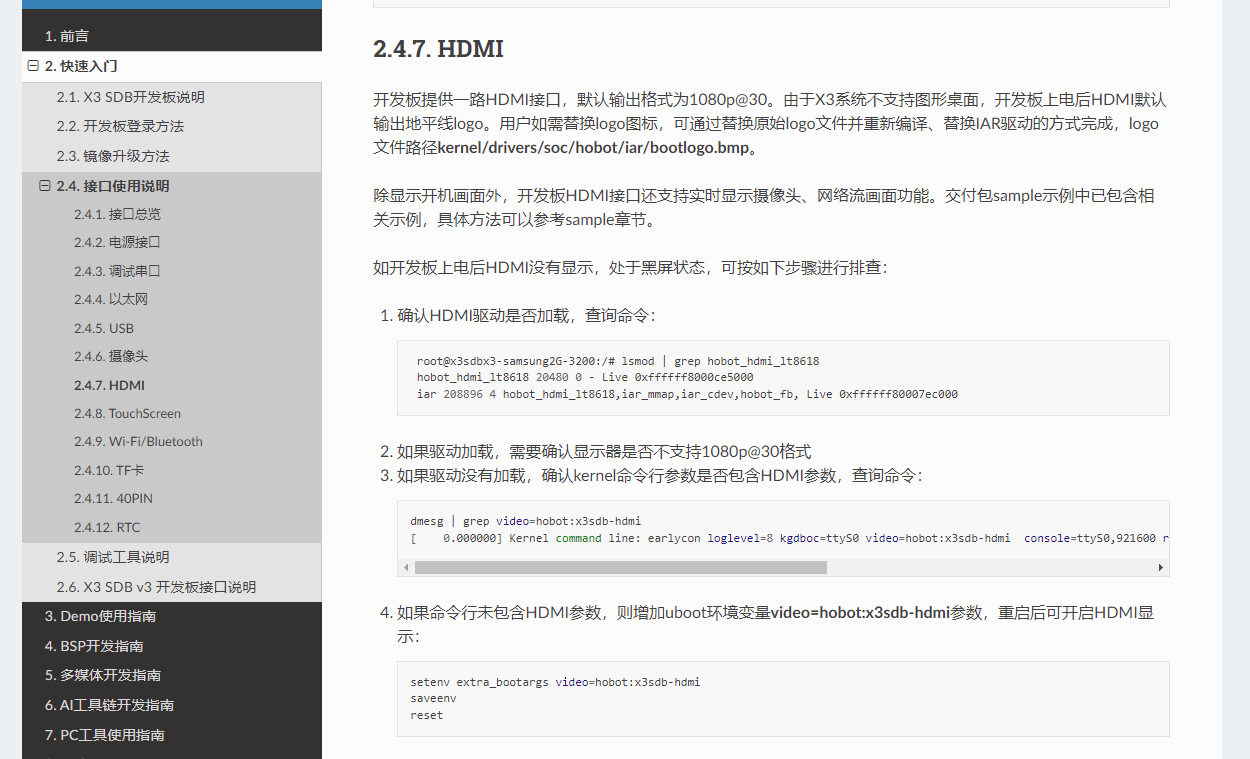Collapse the 2. 快速入门 section toggle icon
The height and width of the screenshot is (759, 1250).
(x=33, y=66)
